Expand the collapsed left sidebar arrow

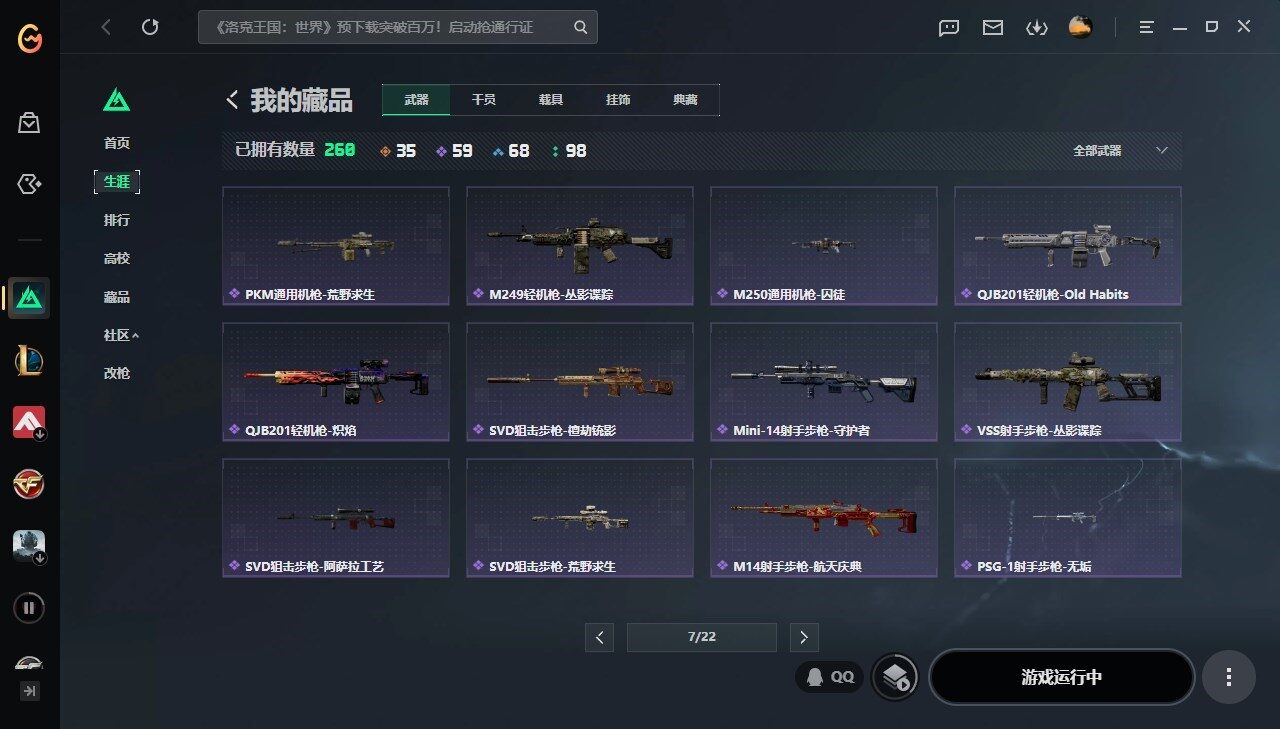tap(30, 691)
